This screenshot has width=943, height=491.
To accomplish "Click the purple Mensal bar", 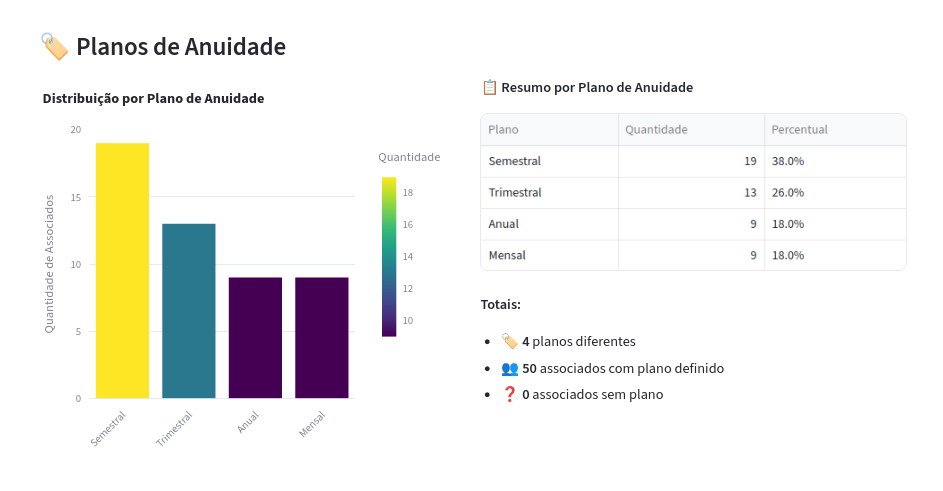I will [x=322, y=337].
